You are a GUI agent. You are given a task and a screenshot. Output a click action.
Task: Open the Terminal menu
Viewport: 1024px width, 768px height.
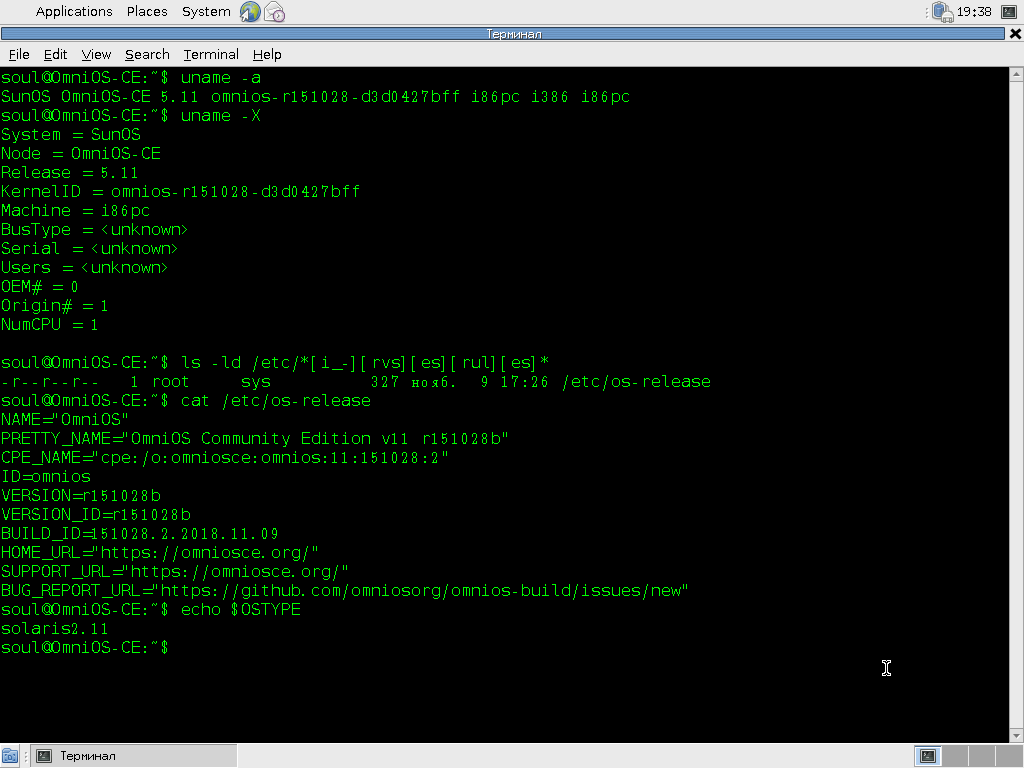tap(211, 54)
